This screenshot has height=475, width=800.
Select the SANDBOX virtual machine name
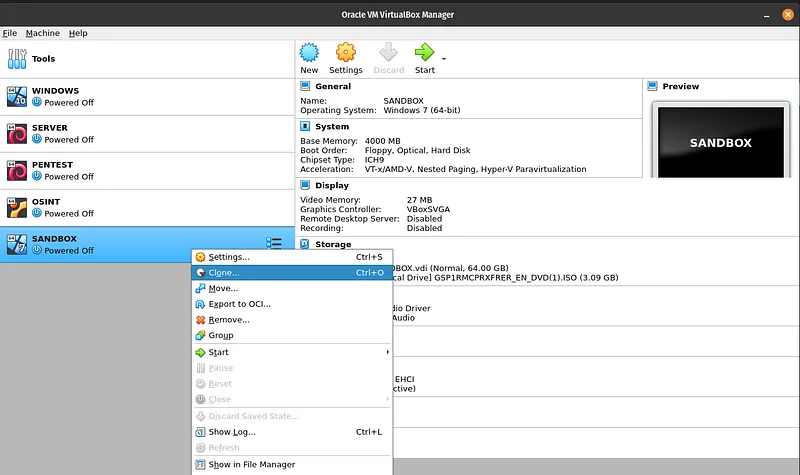[54, 239]
